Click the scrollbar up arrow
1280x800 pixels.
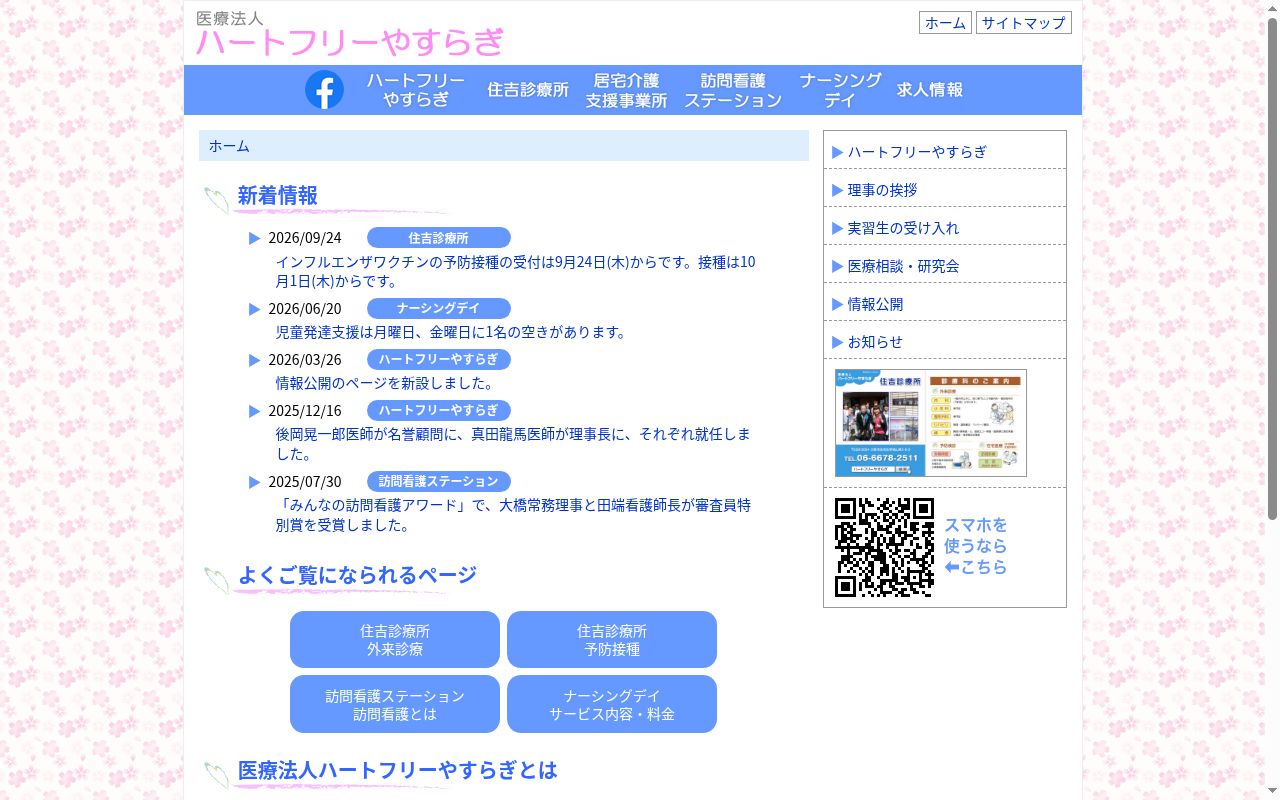point(1273,8)
